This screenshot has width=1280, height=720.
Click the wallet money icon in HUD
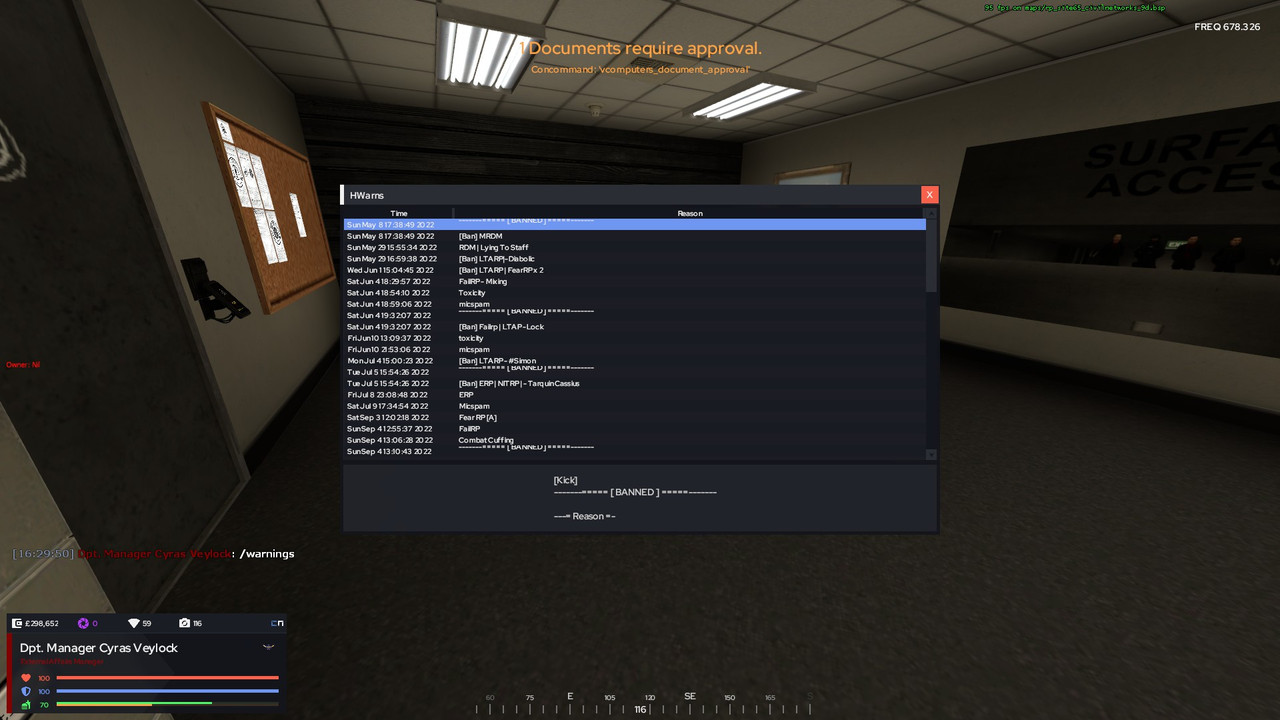(x=17, y=623)
